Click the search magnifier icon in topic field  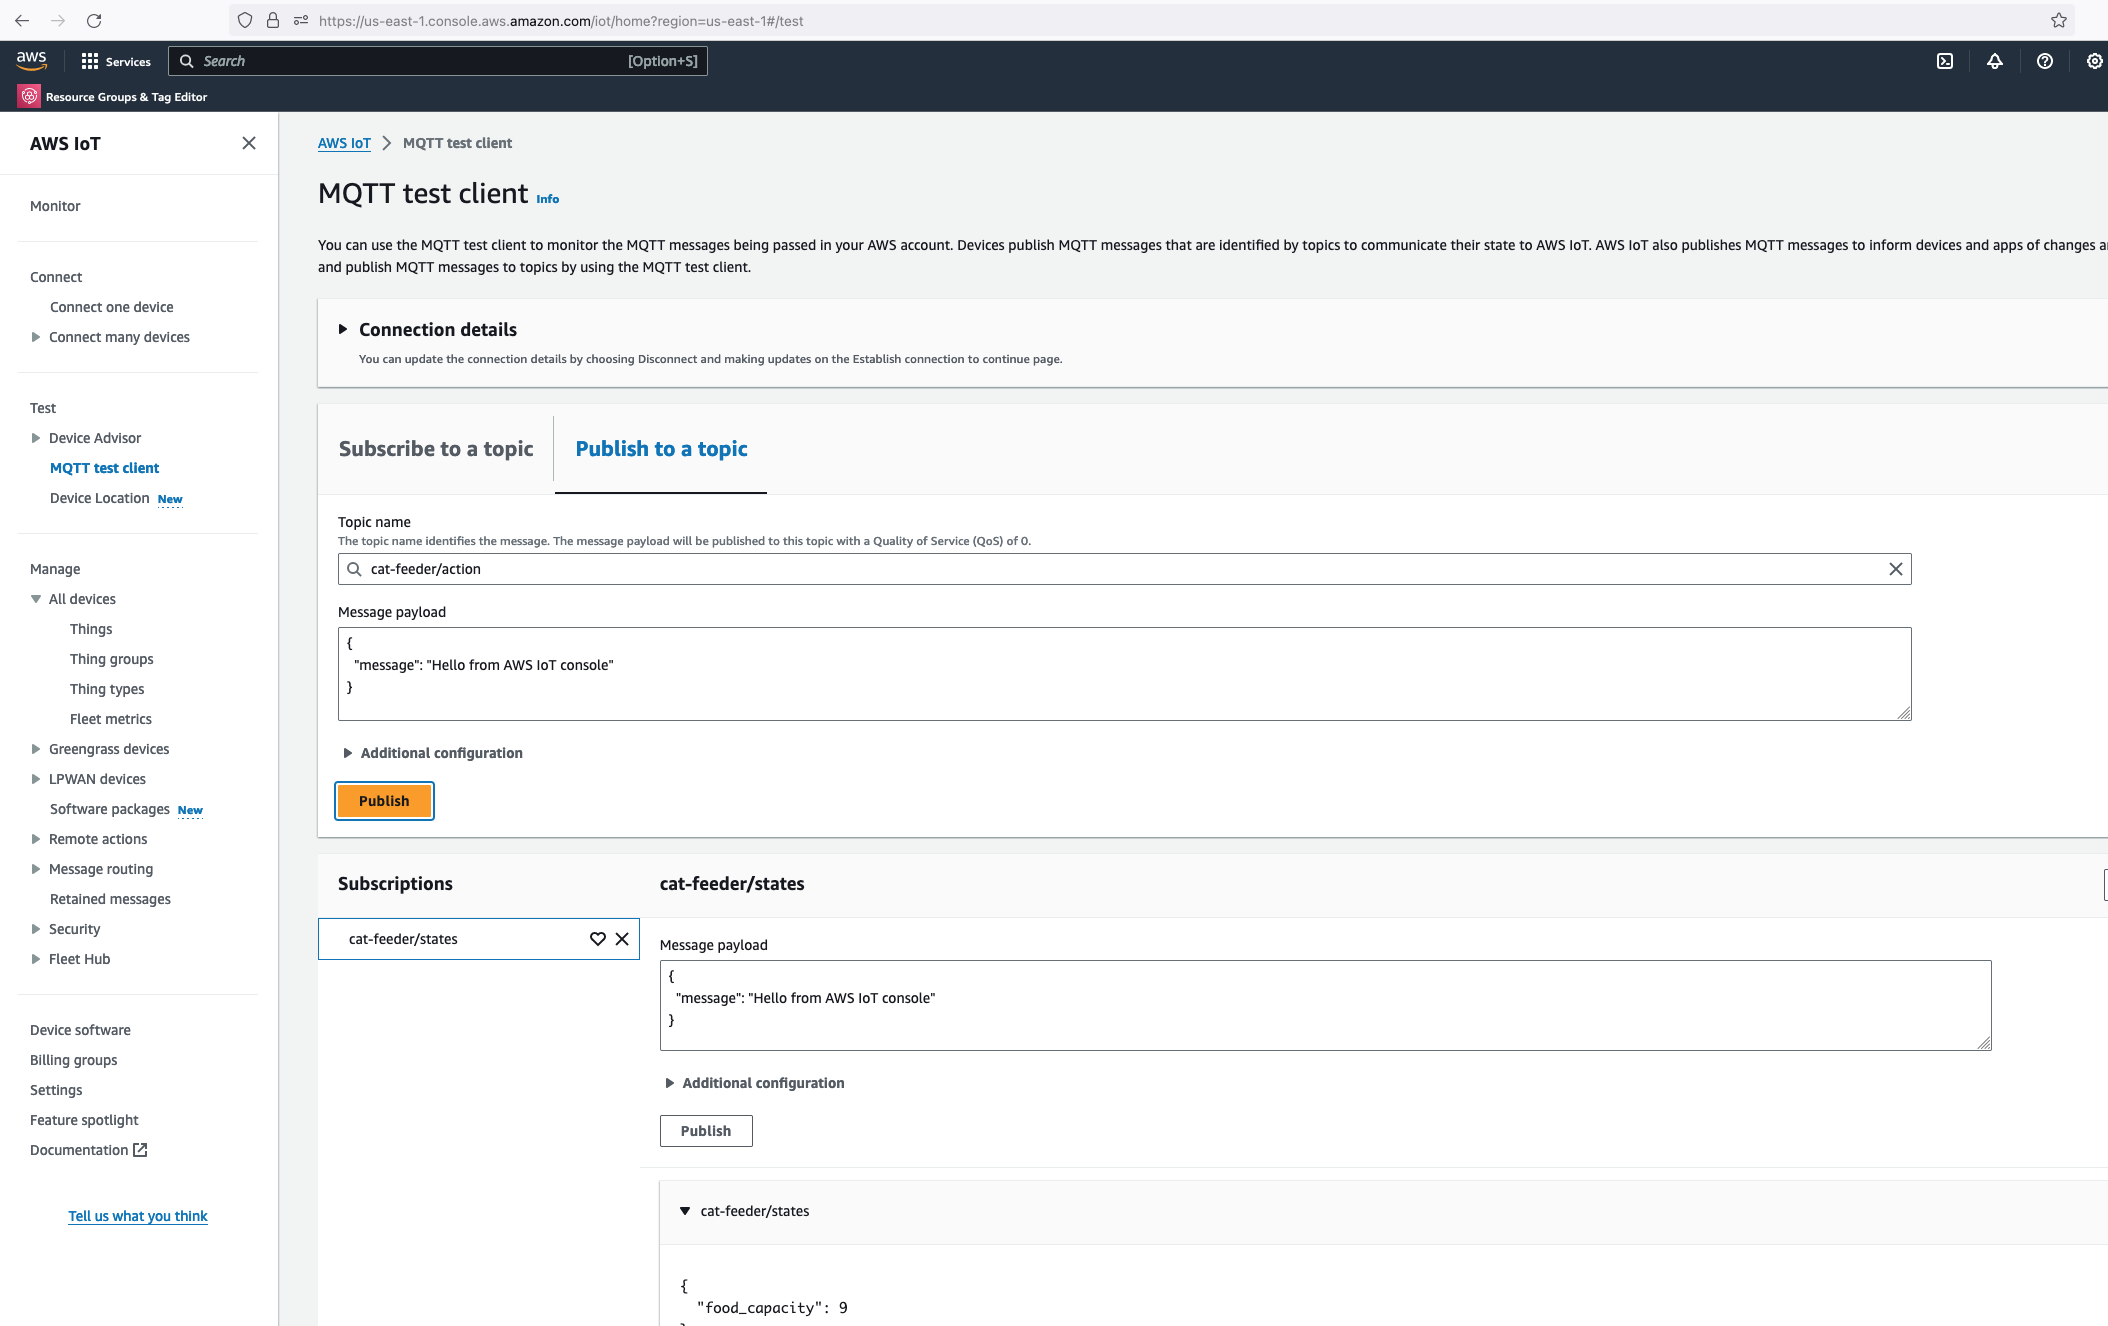coord(354,569)
